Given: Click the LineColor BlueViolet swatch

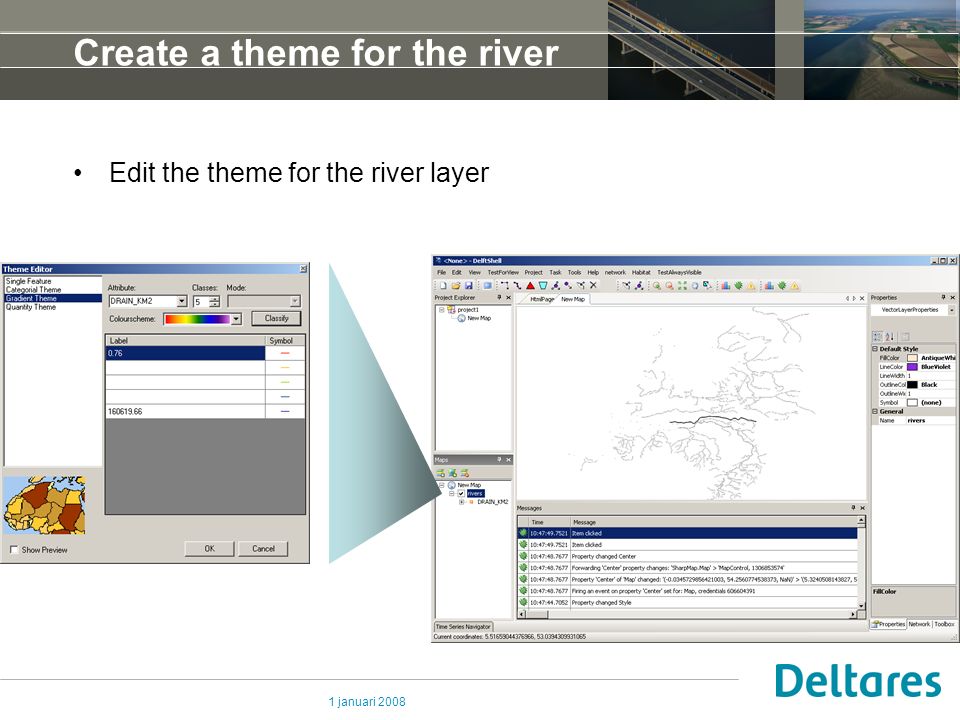Looking at the screenshot, I should click(912, 367).
